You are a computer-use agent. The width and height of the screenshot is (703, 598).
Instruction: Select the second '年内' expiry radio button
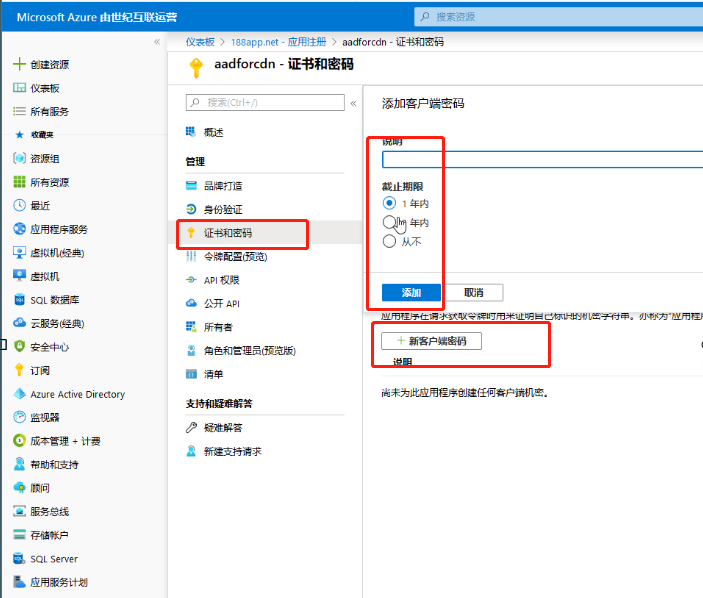coord(389,222)
